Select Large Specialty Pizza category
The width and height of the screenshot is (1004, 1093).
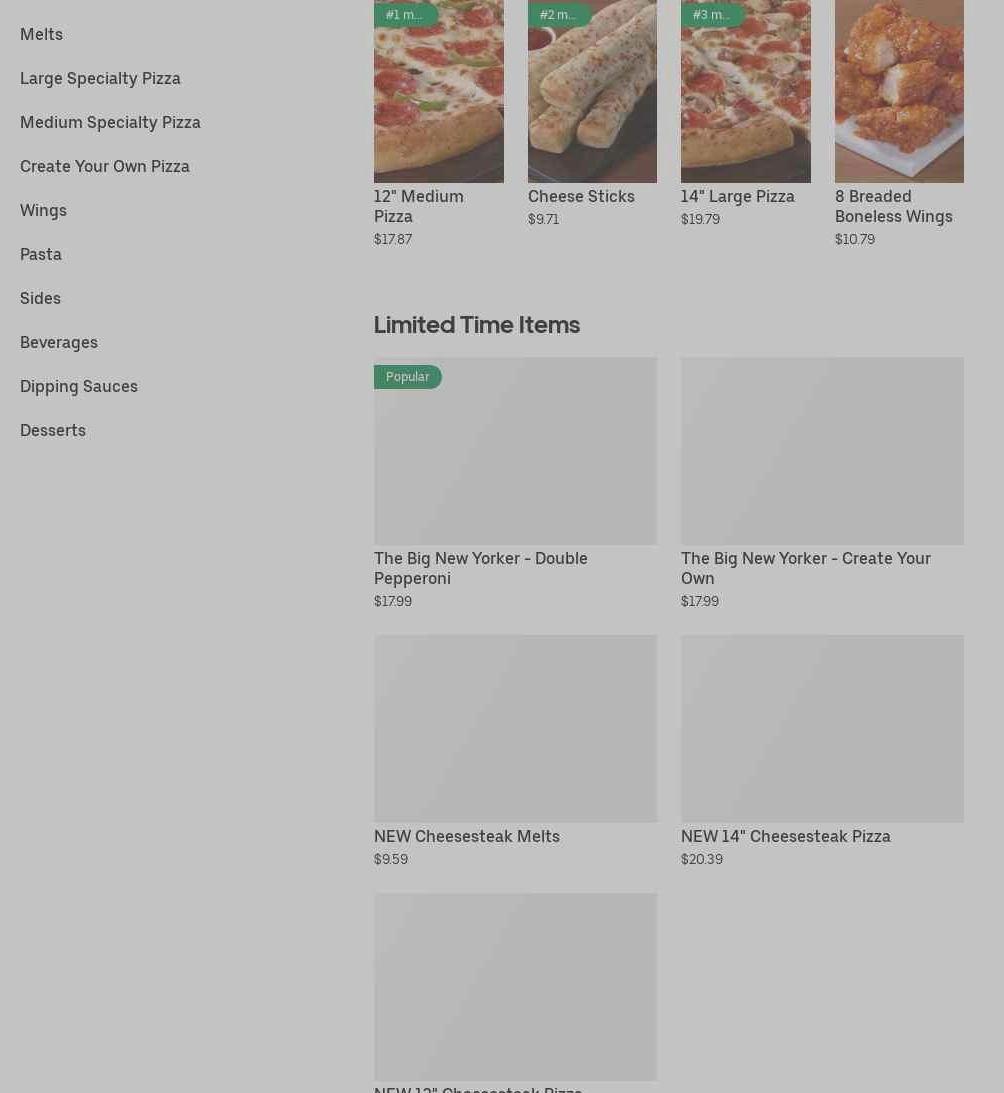pos(100,78)
